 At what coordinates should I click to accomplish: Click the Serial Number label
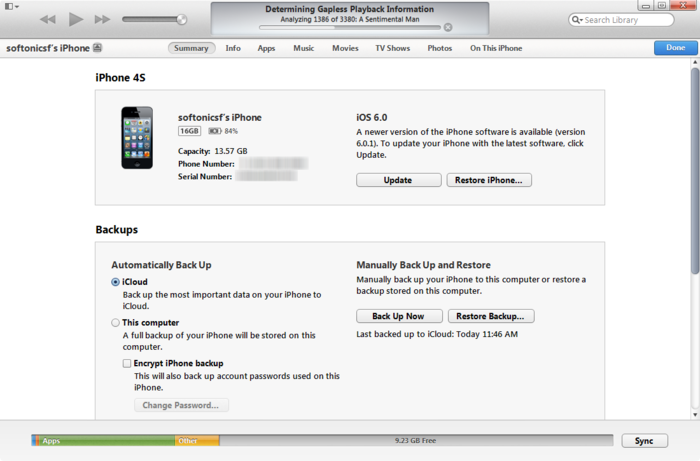[205, 177]
